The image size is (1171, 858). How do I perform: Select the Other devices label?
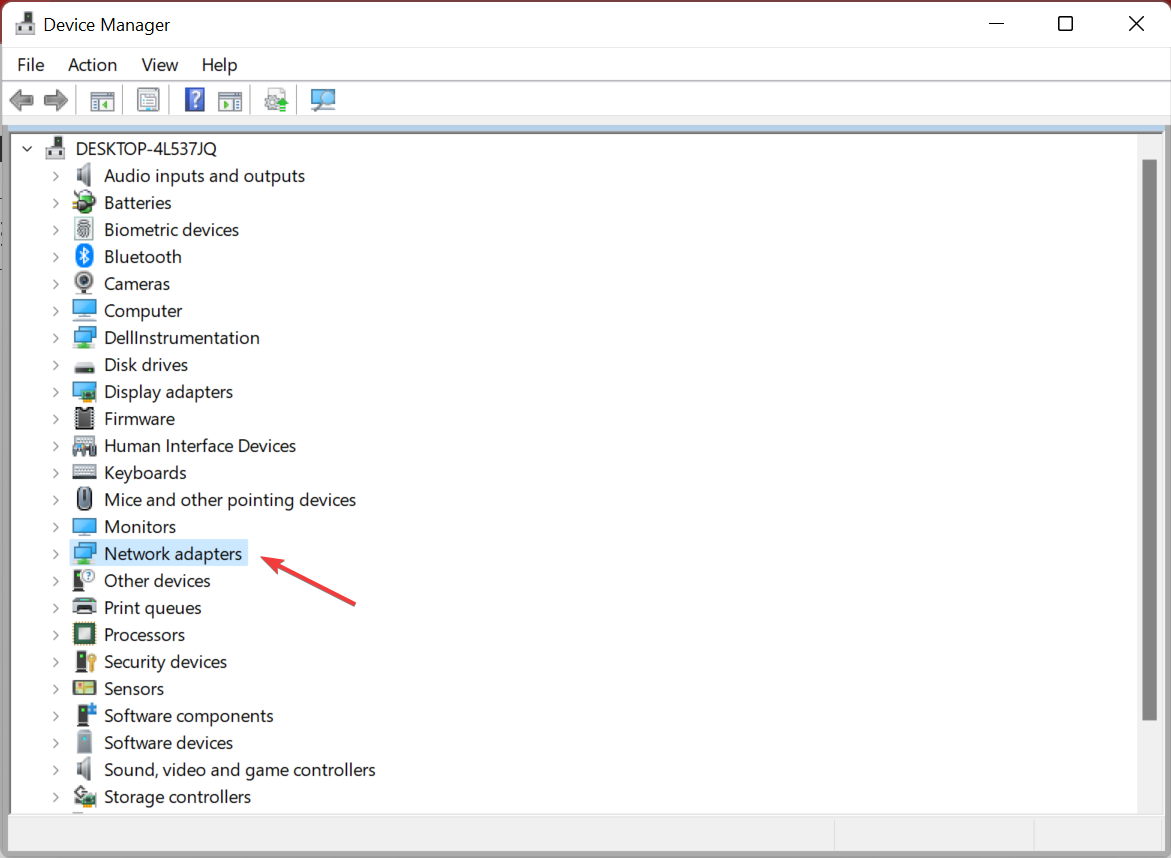pos(158,580)
